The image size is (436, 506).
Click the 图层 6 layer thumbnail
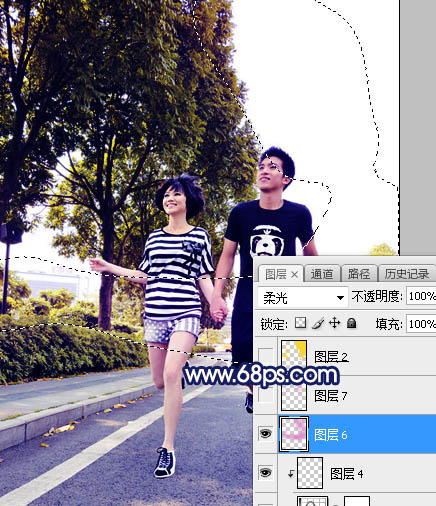pyautogui.click(x=294, y=434)
